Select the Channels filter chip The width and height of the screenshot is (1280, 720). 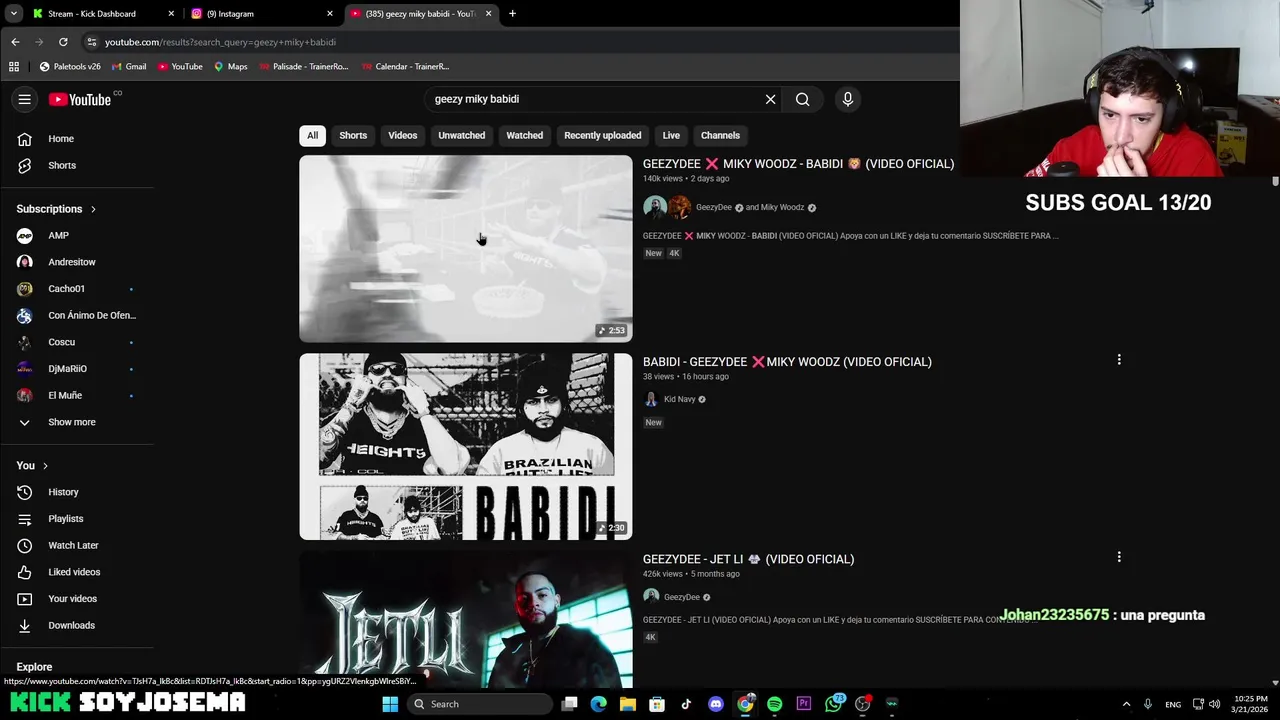coord(720,135)
